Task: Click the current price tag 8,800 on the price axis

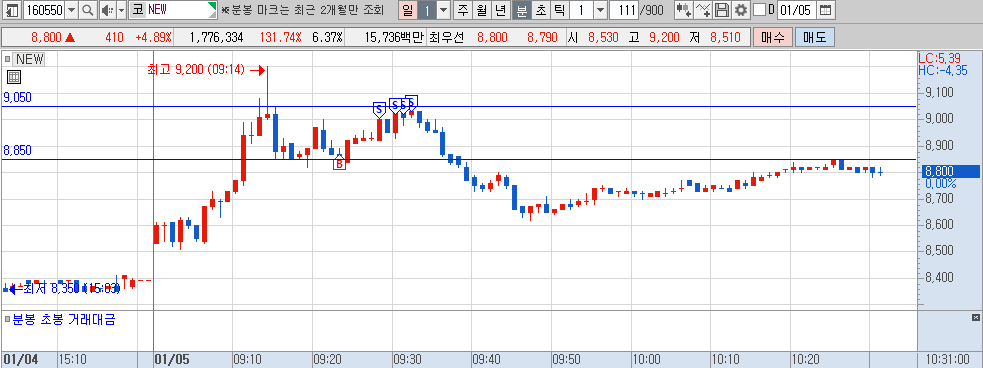Action: click(949, 171)
